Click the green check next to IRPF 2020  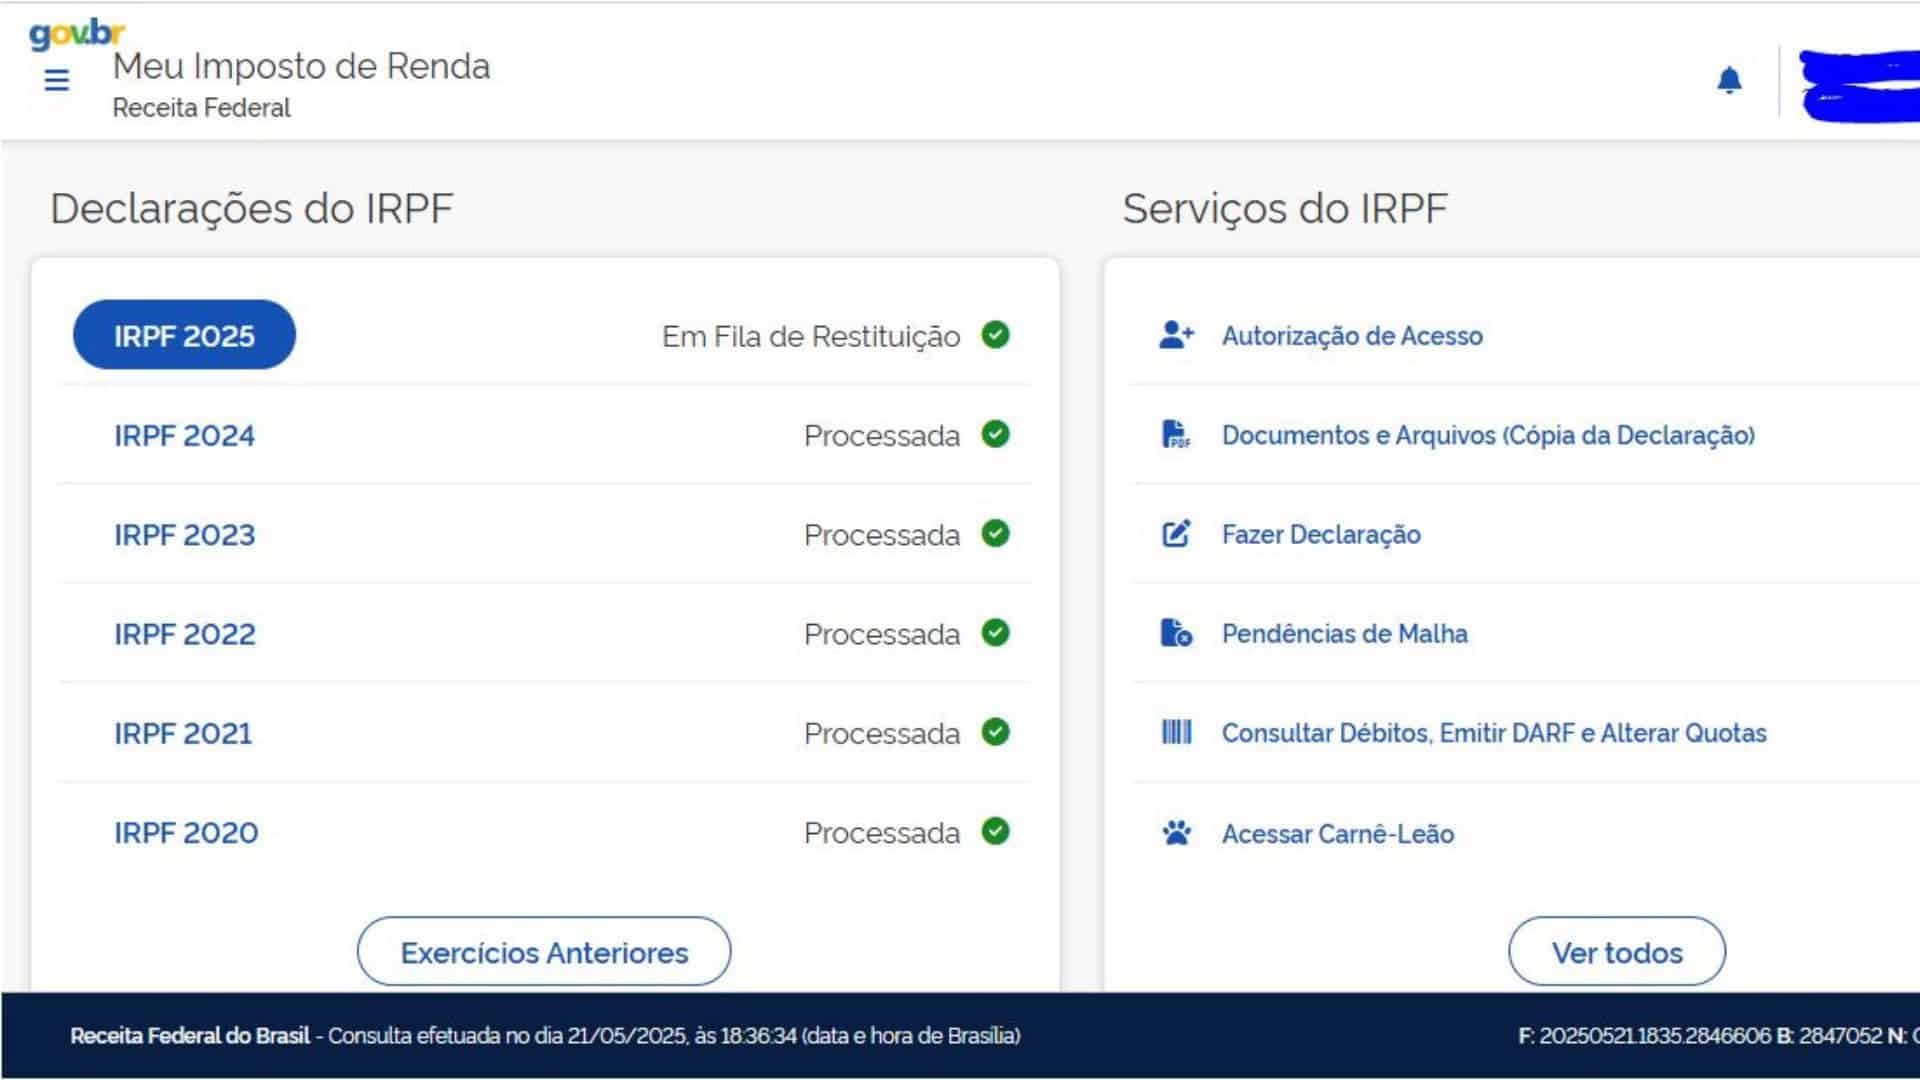995,831
